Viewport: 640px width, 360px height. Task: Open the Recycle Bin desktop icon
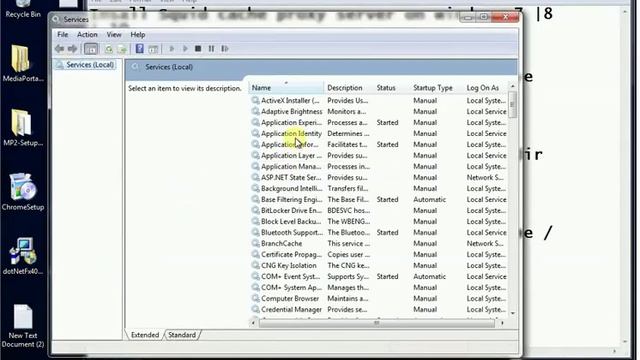23,9
